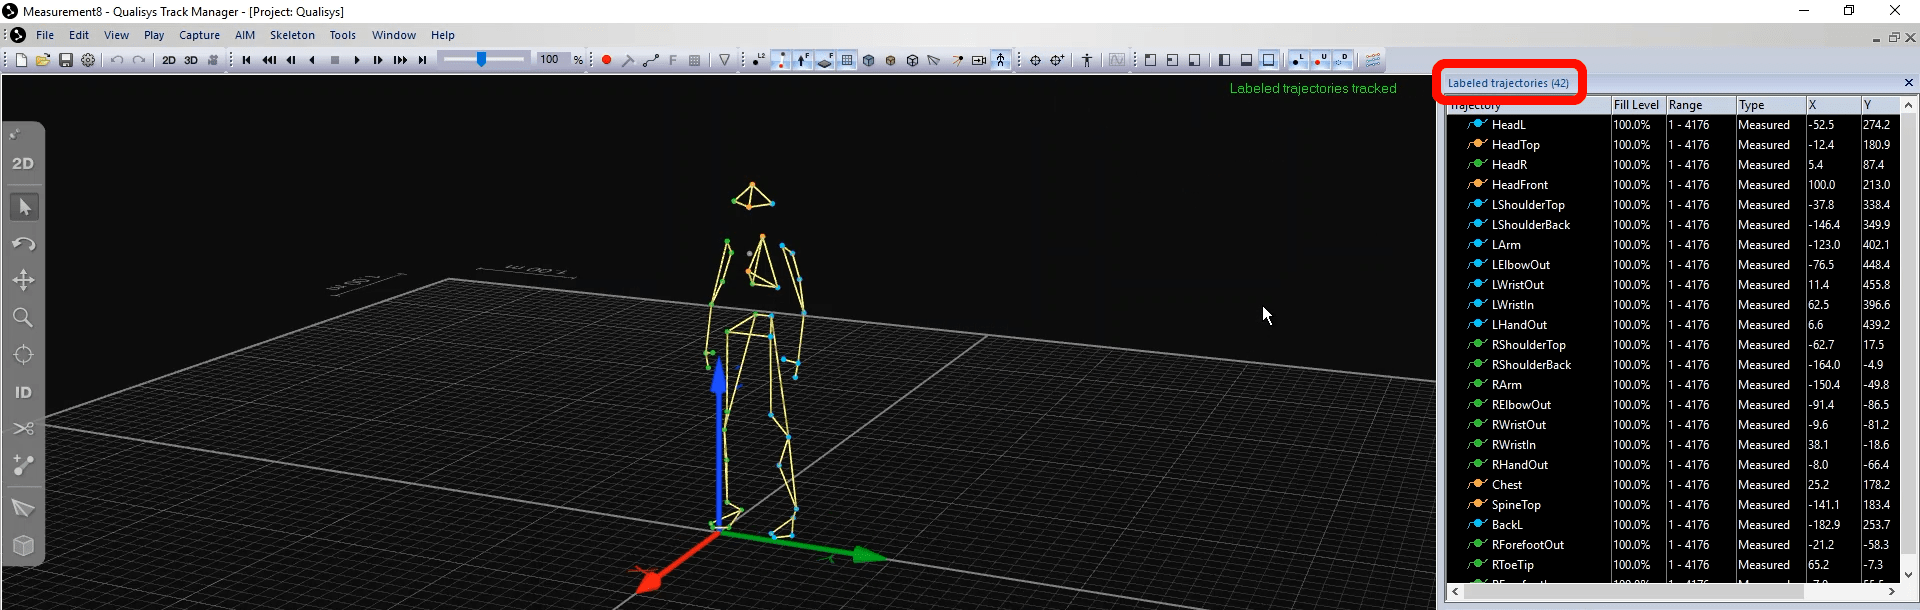
Task: Click the crosshair center-on-target icon
Action: tap(1035, 60)
